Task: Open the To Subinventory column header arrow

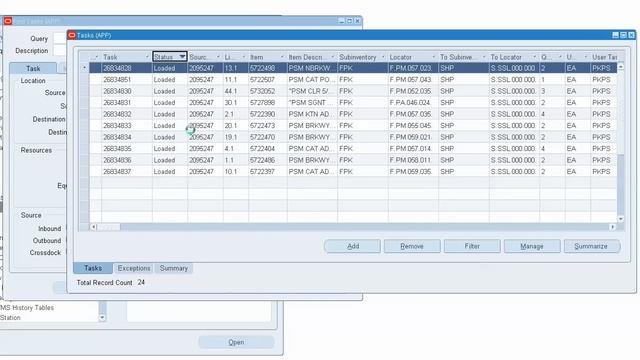Action: [484, 57]
